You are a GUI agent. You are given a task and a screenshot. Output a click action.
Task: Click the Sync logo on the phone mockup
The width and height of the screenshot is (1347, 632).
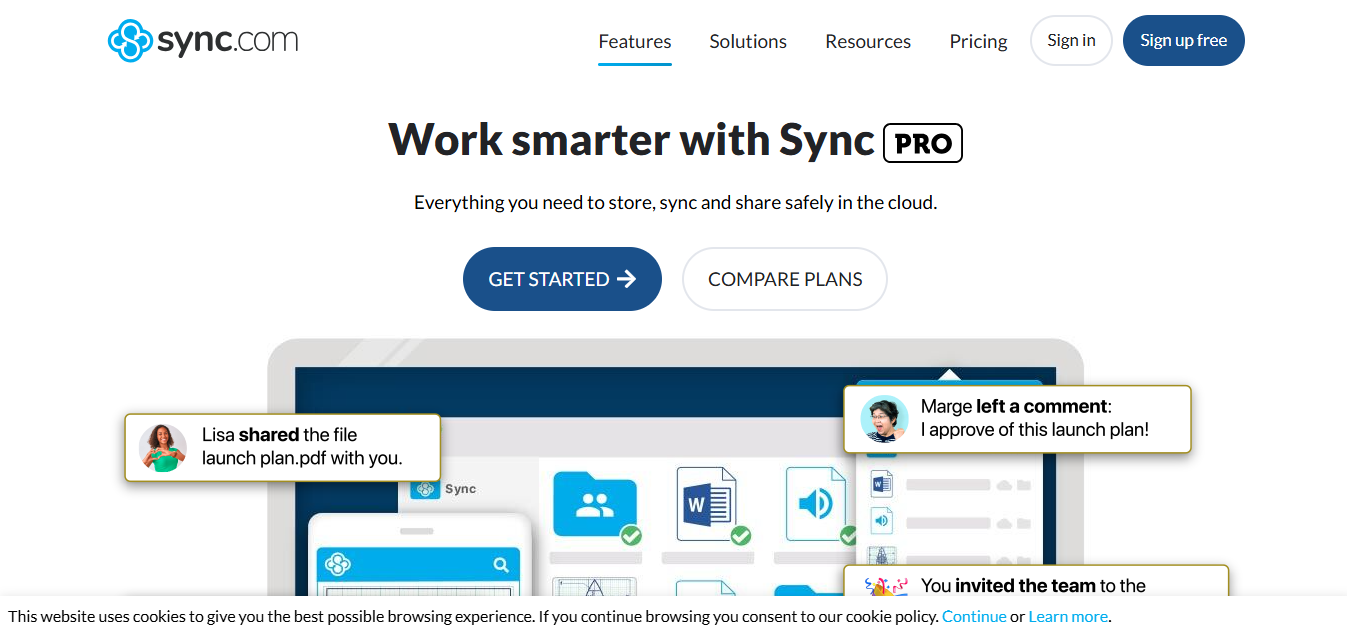338,564
